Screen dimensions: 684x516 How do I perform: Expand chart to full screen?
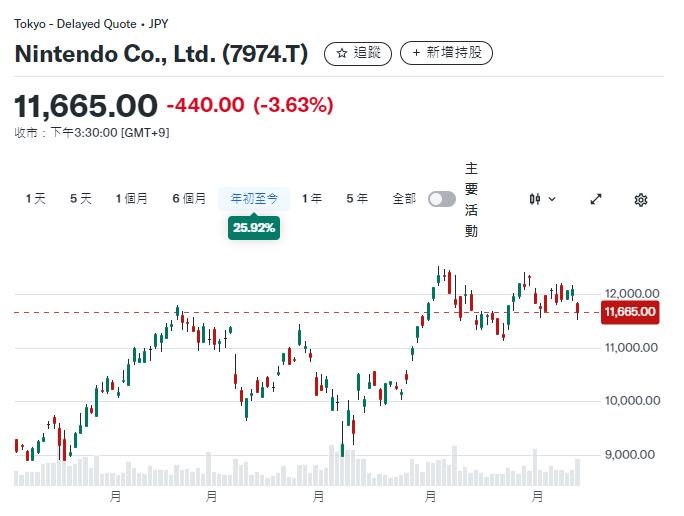pyautogui.click(x=596, y=199)
